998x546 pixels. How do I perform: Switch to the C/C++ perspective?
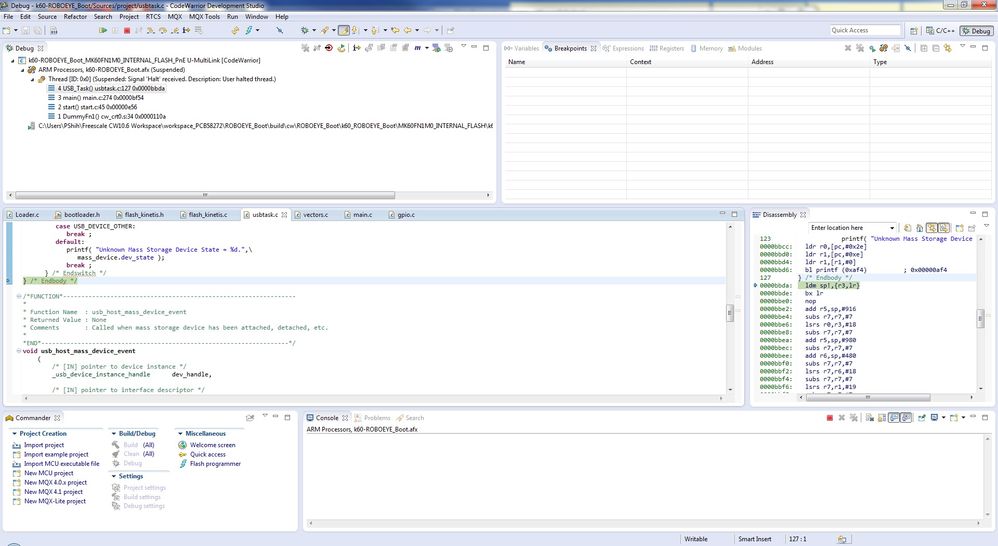941,31
